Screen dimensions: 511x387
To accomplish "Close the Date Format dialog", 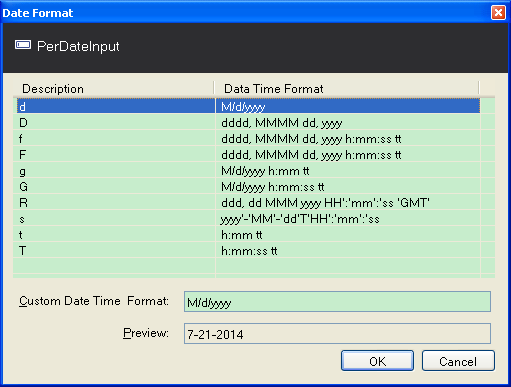I will (498, 13).
